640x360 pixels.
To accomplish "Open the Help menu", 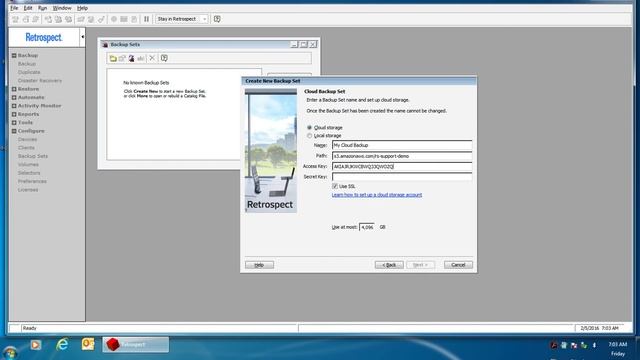I will [82, 8].
